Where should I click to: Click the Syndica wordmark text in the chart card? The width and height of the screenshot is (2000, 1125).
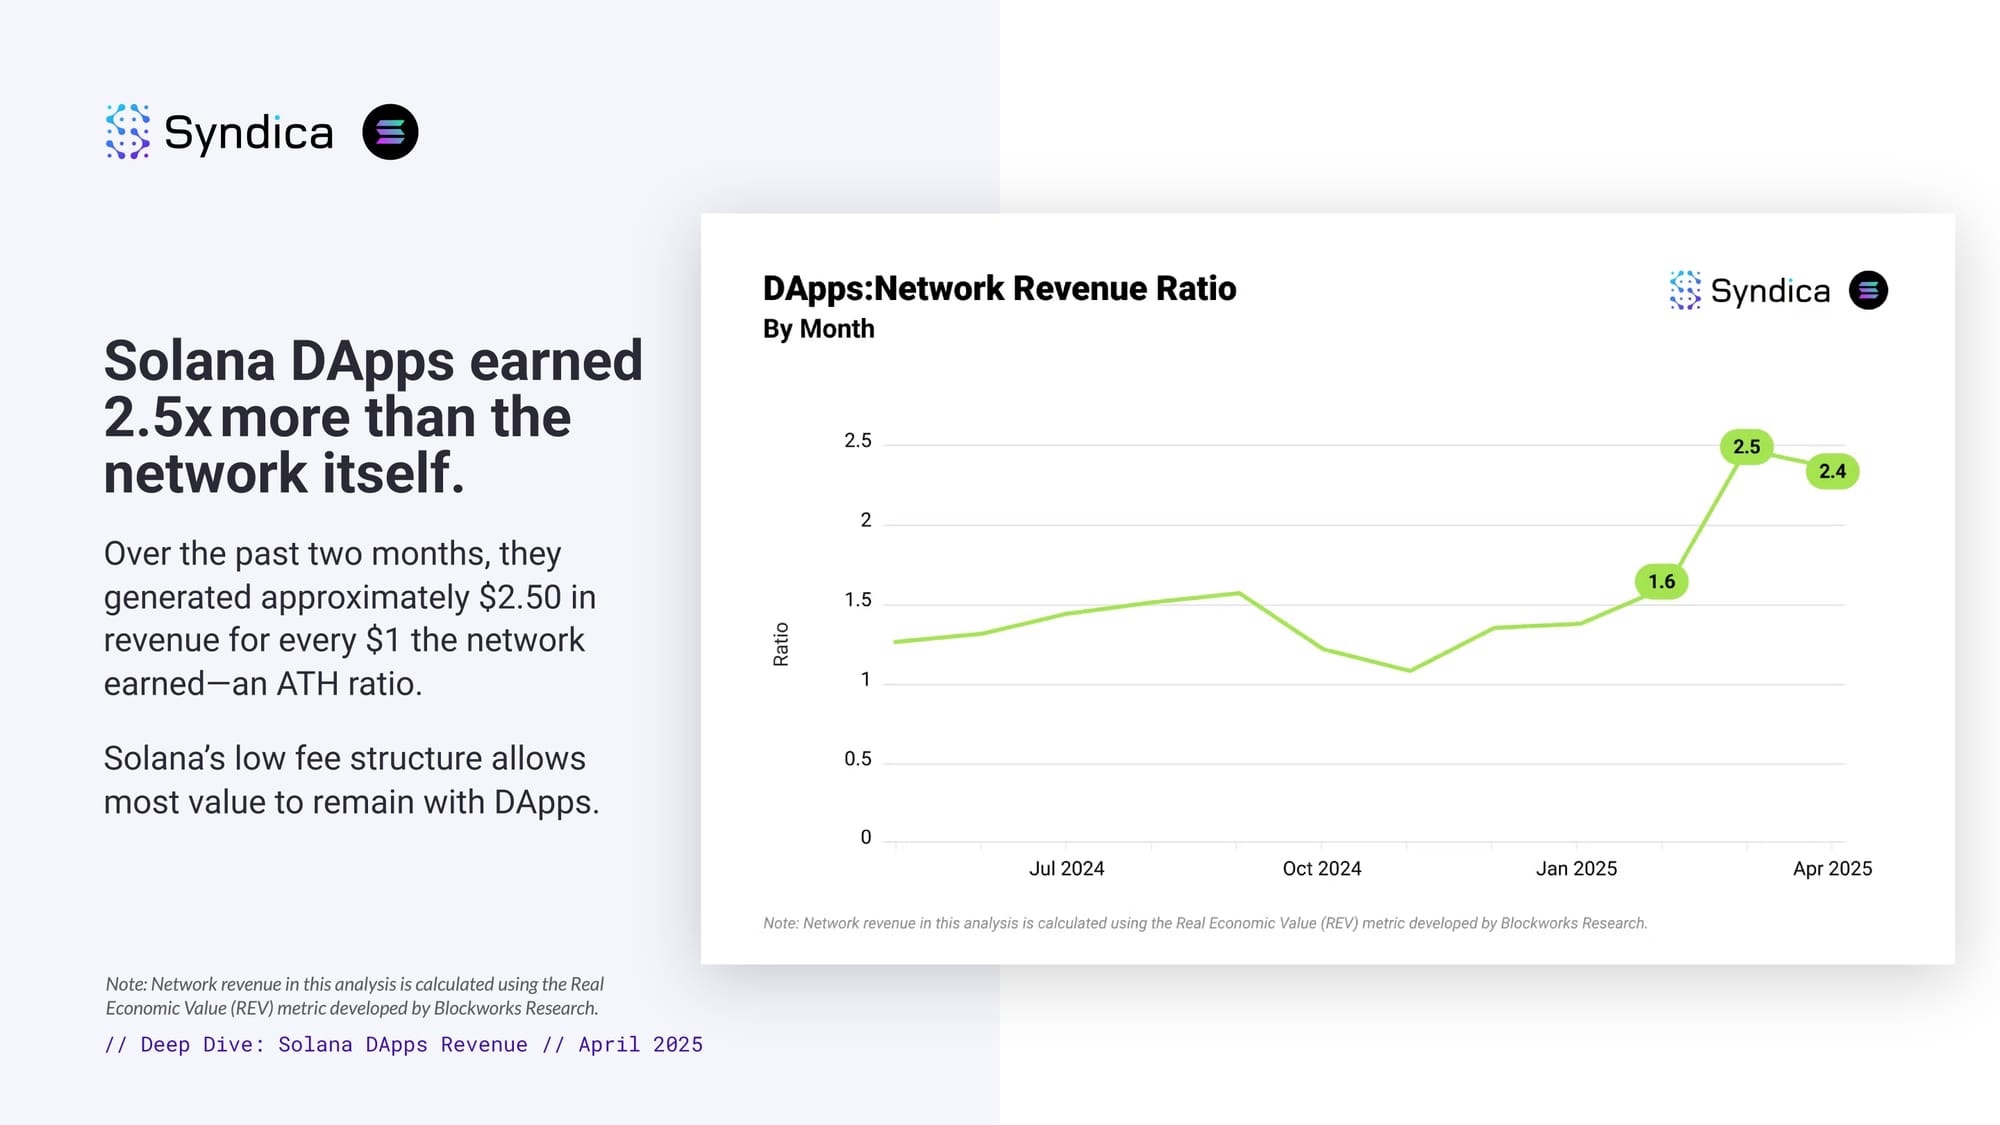(1770, 291)
